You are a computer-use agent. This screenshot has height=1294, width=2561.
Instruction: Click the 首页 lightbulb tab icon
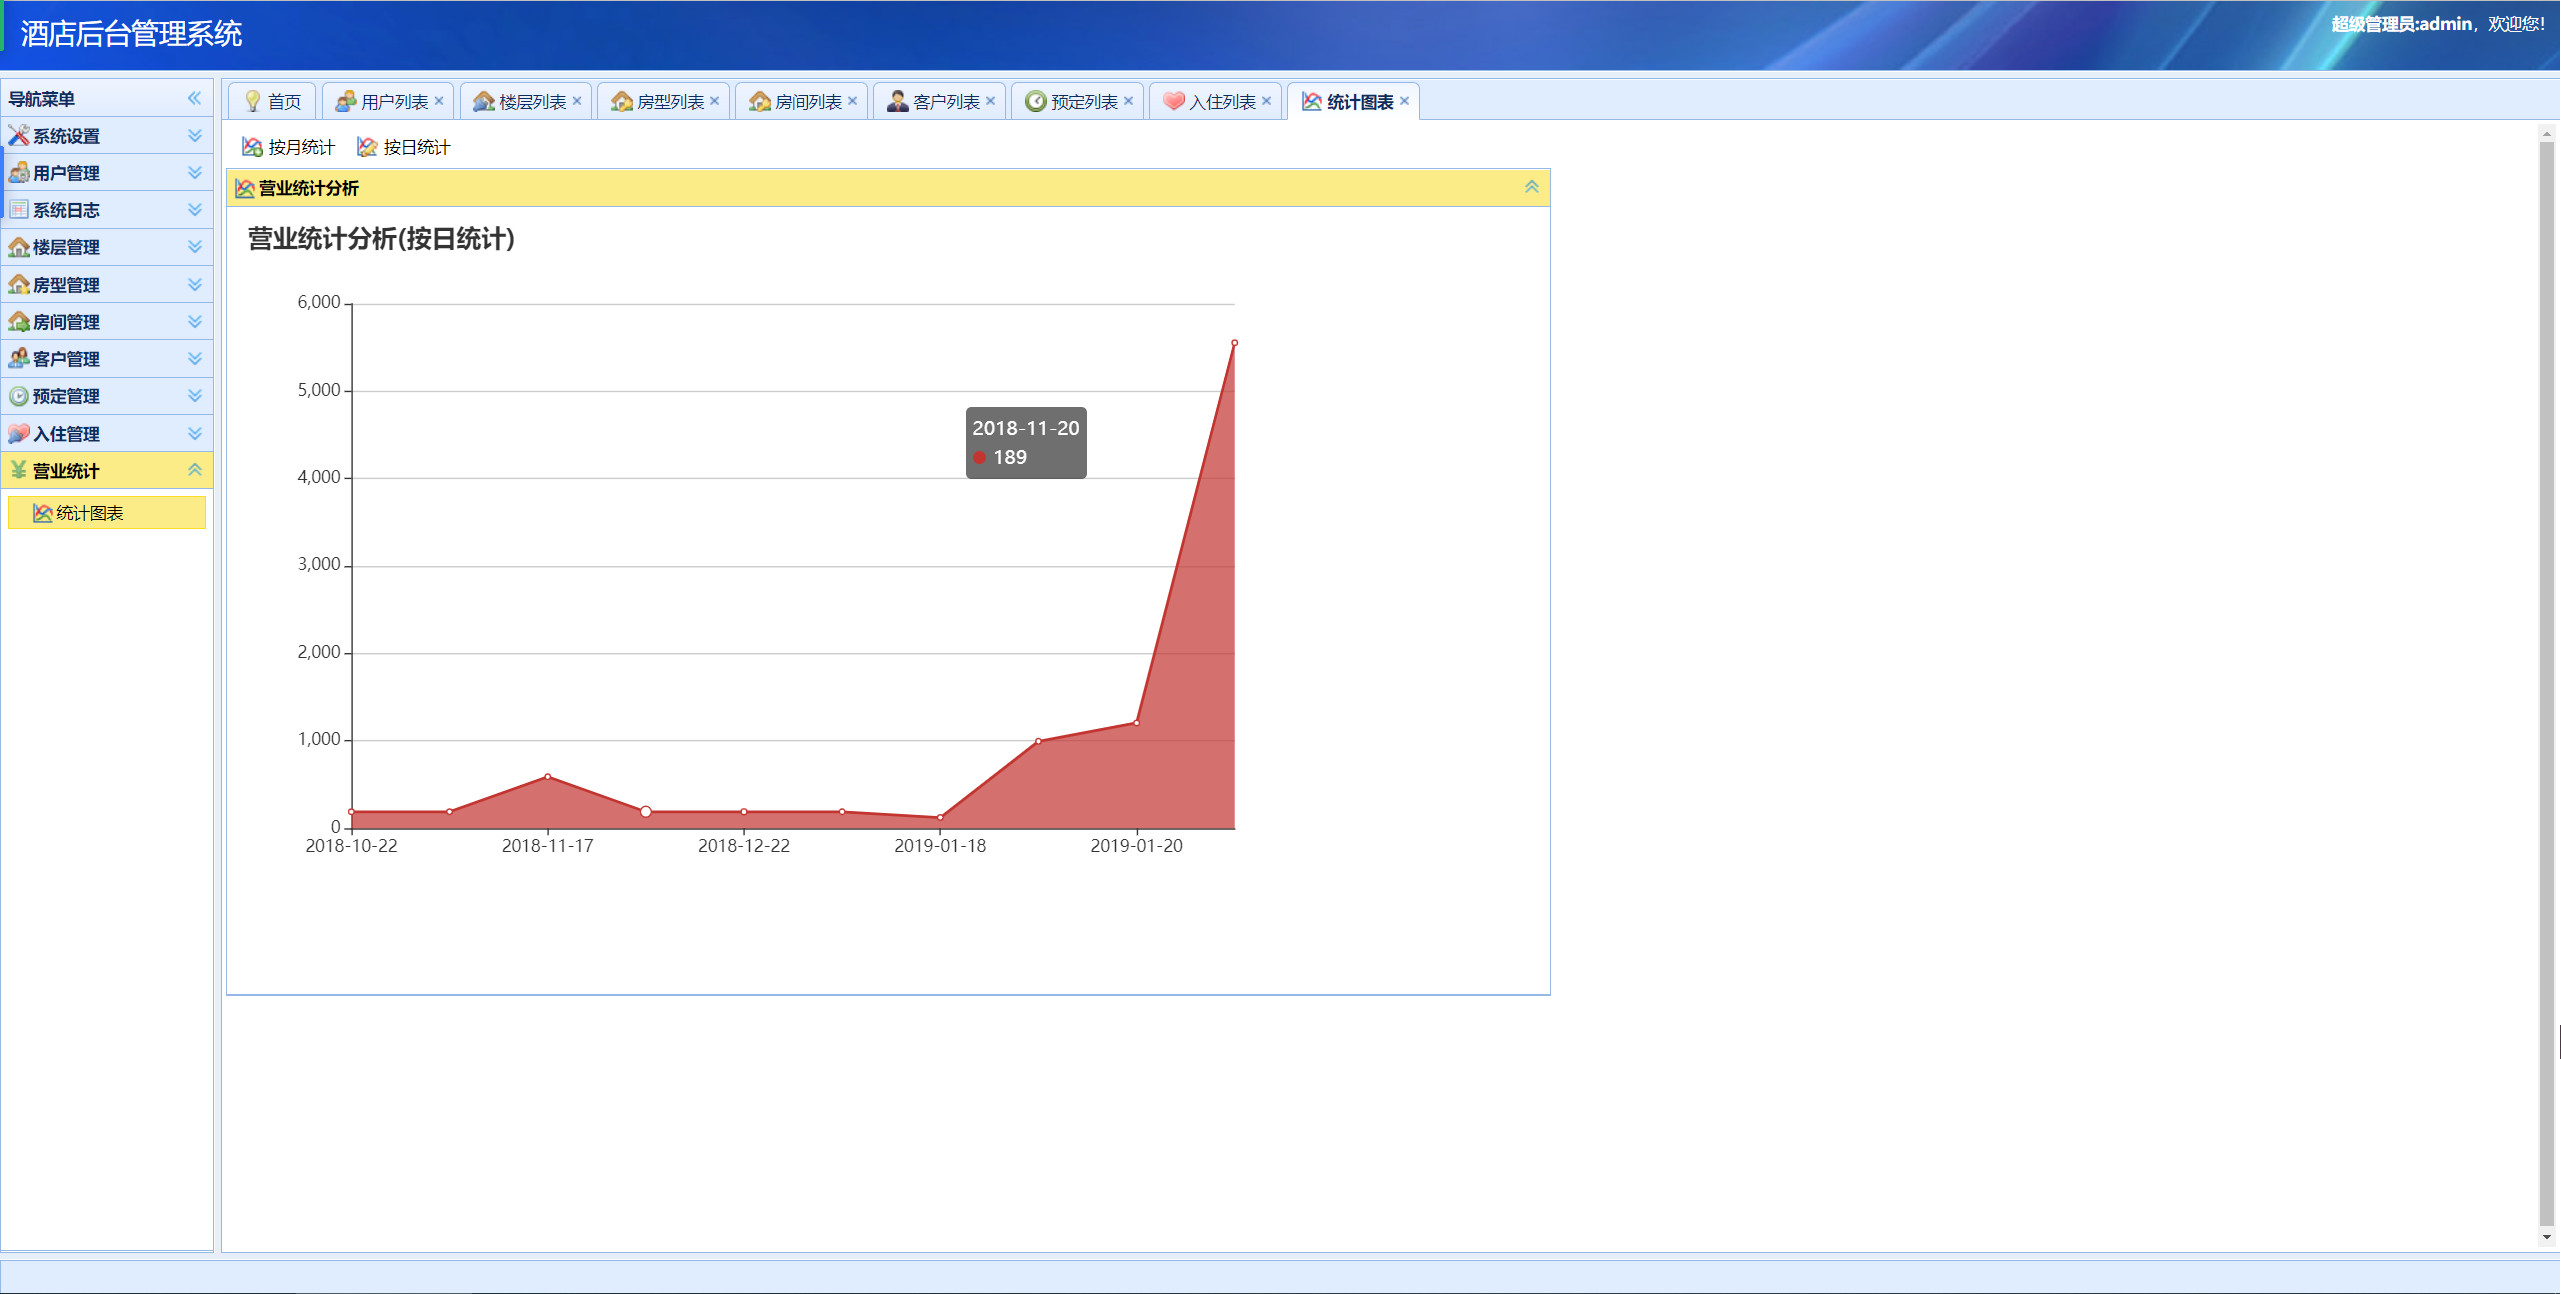click(253, 101)
